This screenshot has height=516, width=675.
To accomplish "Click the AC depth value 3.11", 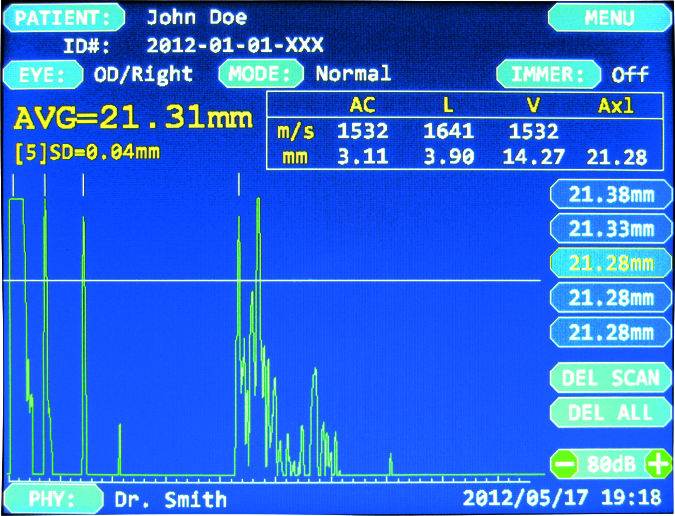I will (362, 157).
